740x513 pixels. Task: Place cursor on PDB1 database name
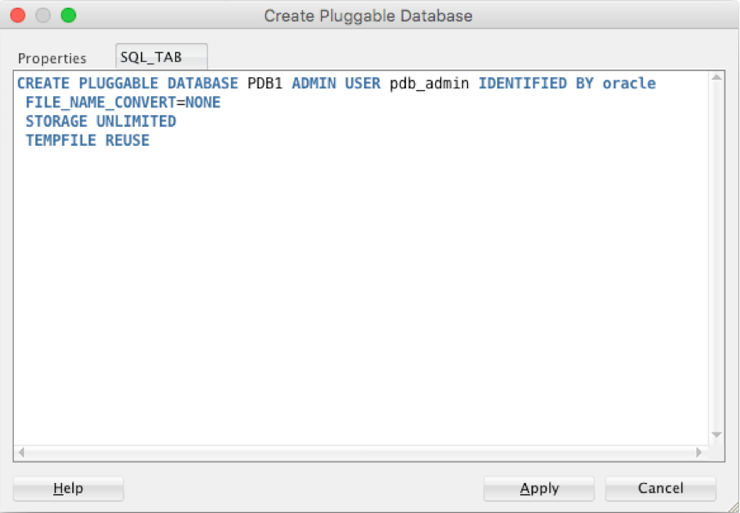tap(264, 84)
